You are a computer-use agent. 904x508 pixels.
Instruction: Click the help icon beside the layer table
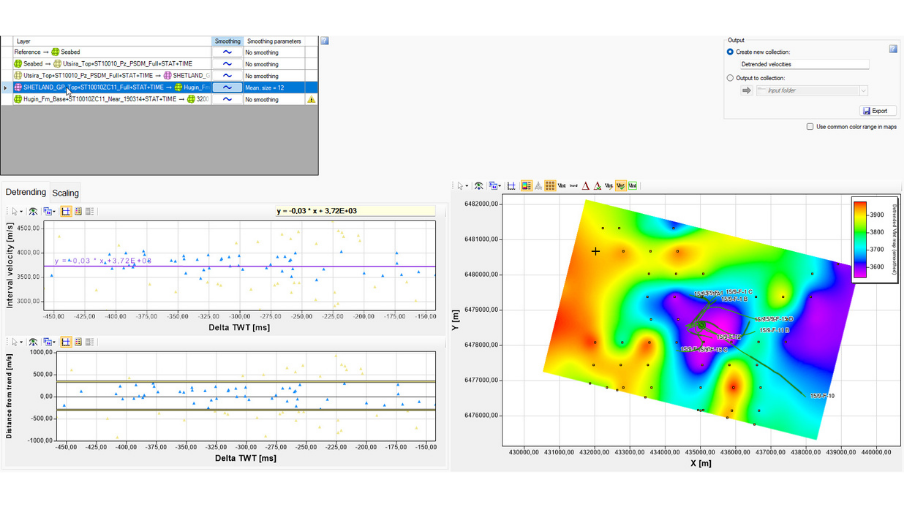tap(325, 41)
